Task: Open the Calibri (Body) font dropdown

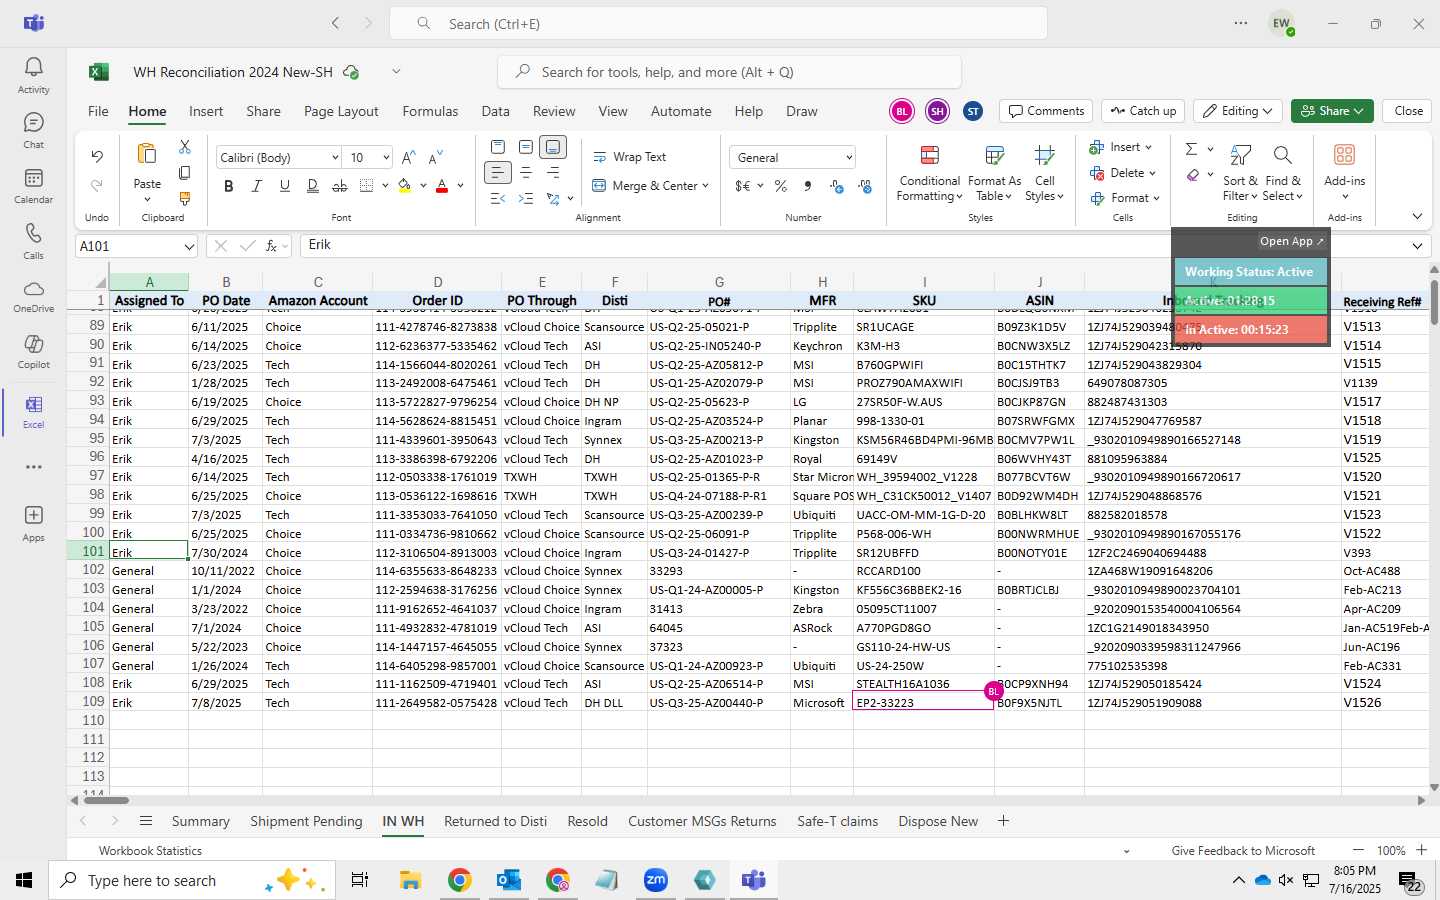Action: [x=335, y=158]
